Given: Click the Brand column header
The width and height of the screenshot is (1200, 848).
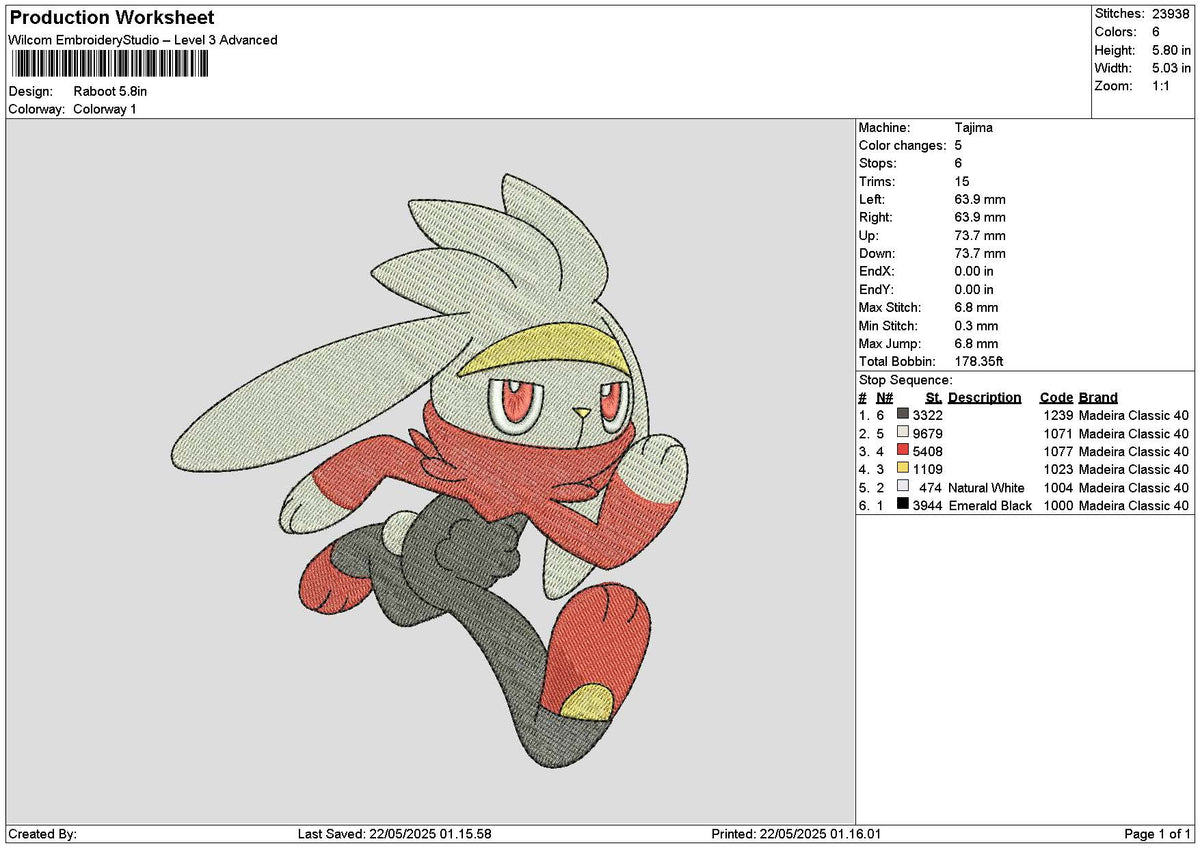Looking at the screenshot, I should click(x=1098, y=397).
